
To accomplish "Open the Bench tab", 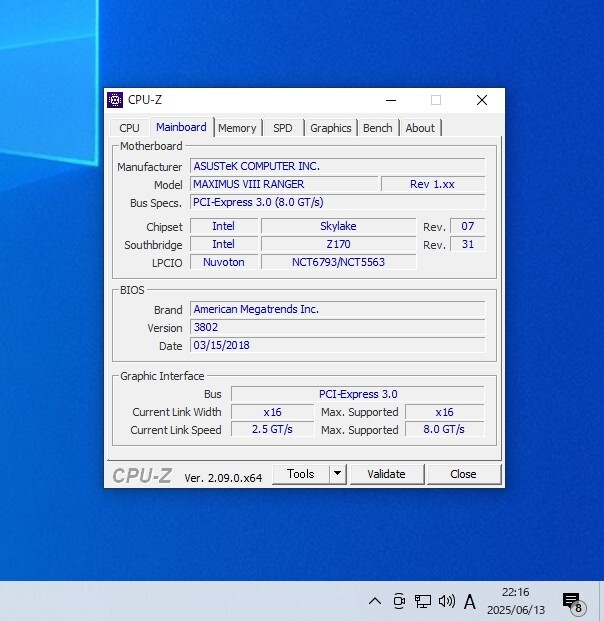I will pos(378,128).
